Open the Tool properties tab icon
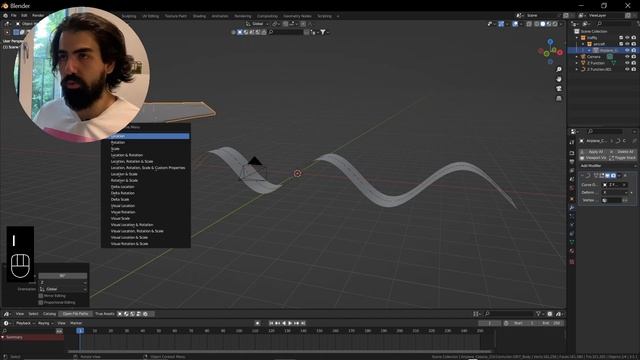 (572, 142)
